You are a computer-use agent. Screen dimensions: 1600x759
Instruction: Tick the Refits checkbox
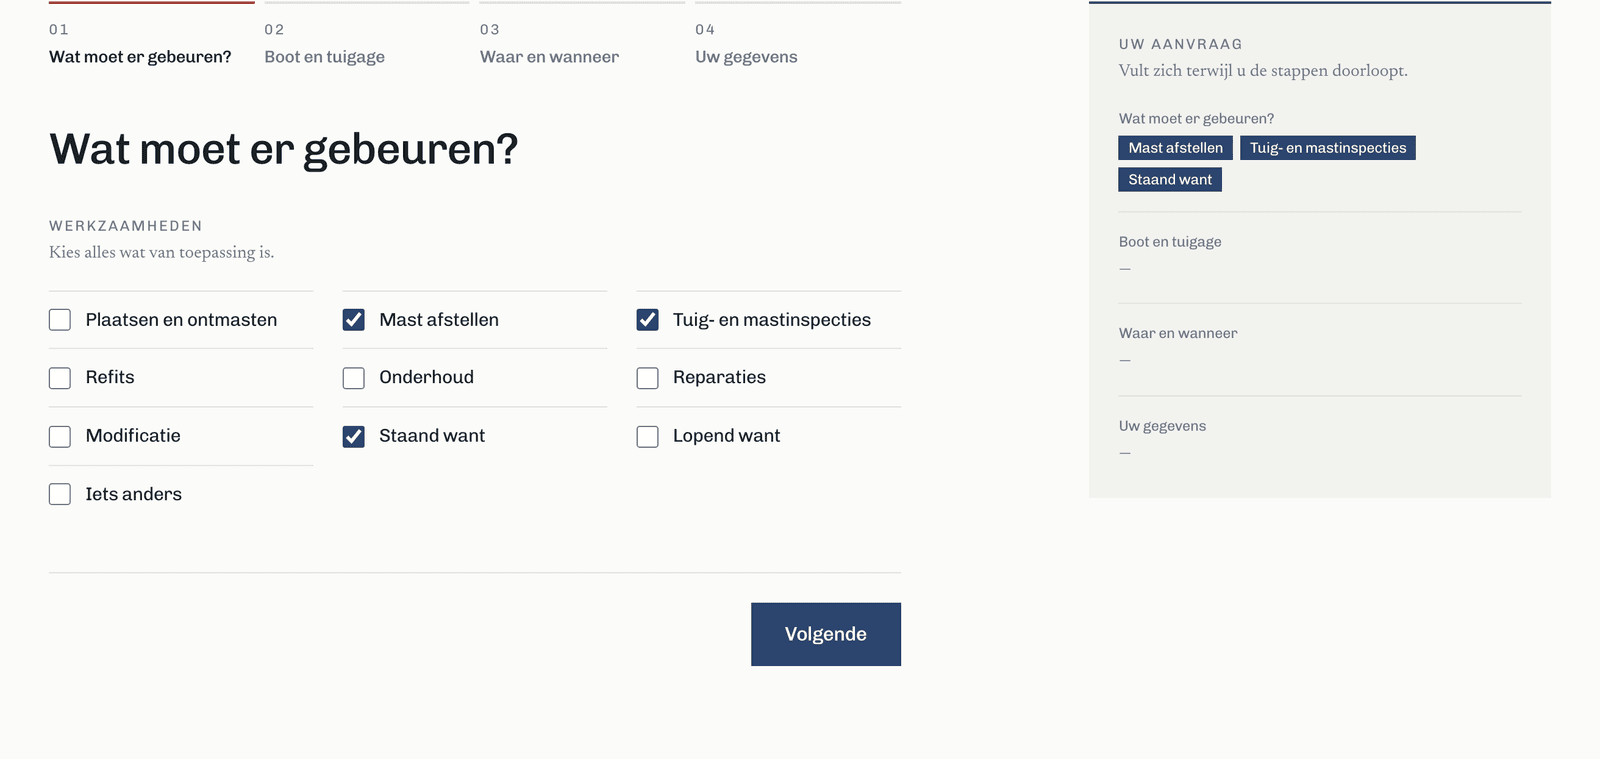coord(60,378)
